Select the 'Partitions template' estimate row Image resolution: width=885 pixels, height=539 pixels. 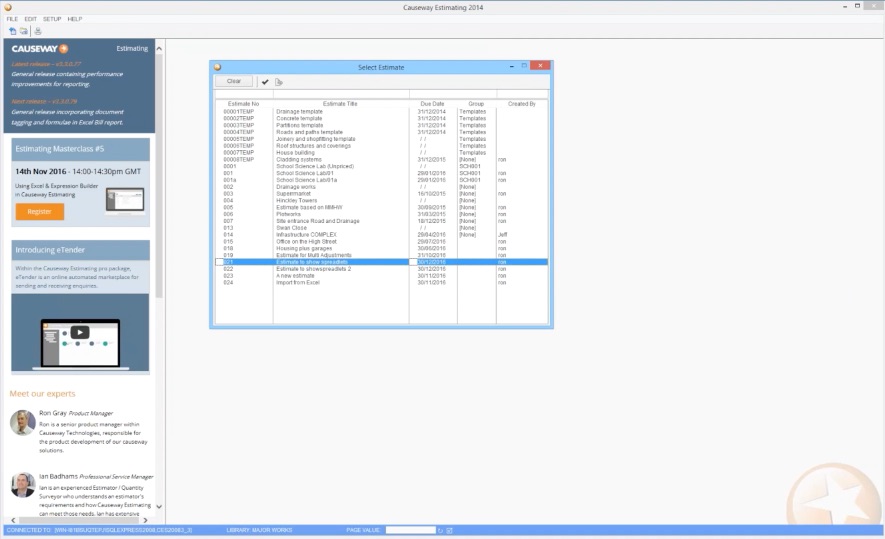(382, 125)
